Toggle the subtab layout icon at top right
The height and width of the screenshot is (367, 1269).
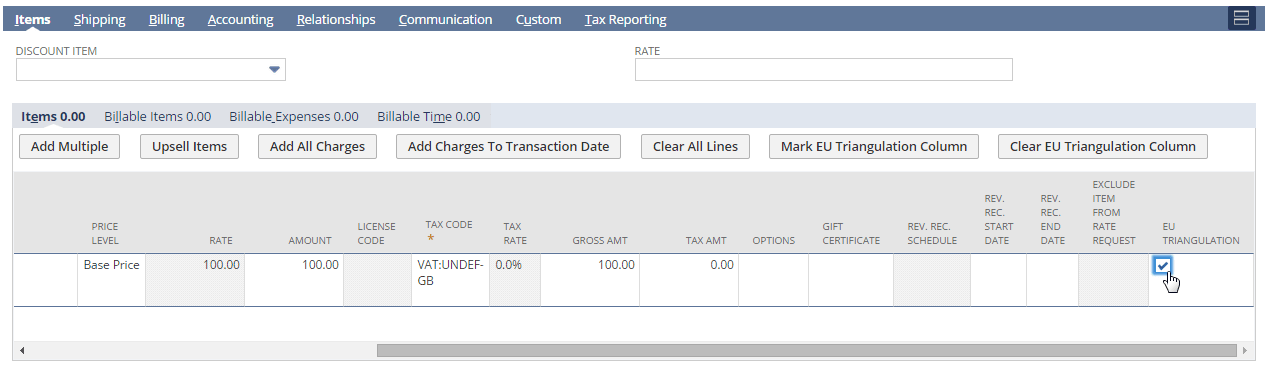[x=1241, y=18]
